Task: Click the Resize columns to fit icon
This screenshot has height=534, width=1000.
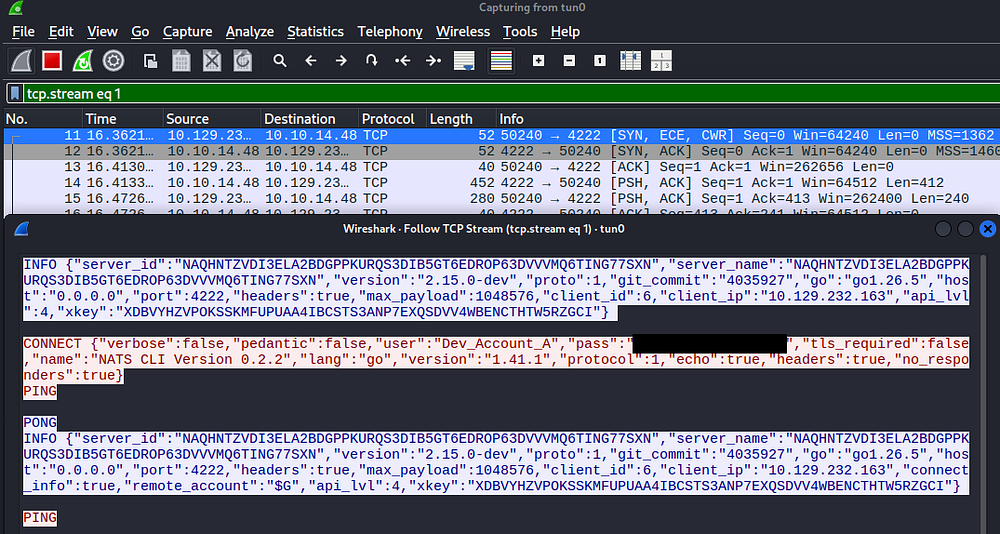Action: pos(630,61)
